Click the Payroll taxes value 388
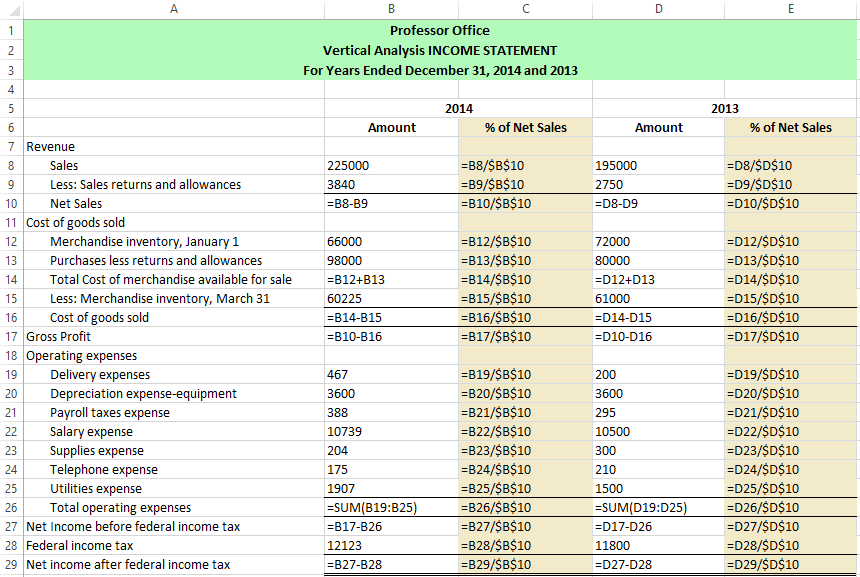This screenshot has height=577, width=860. coord(392,412)
